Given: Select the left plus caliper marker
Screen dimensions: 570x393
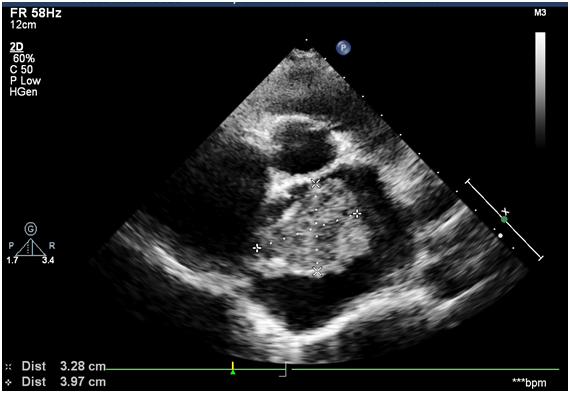Looking at the screenshot, I should point(257,248).
